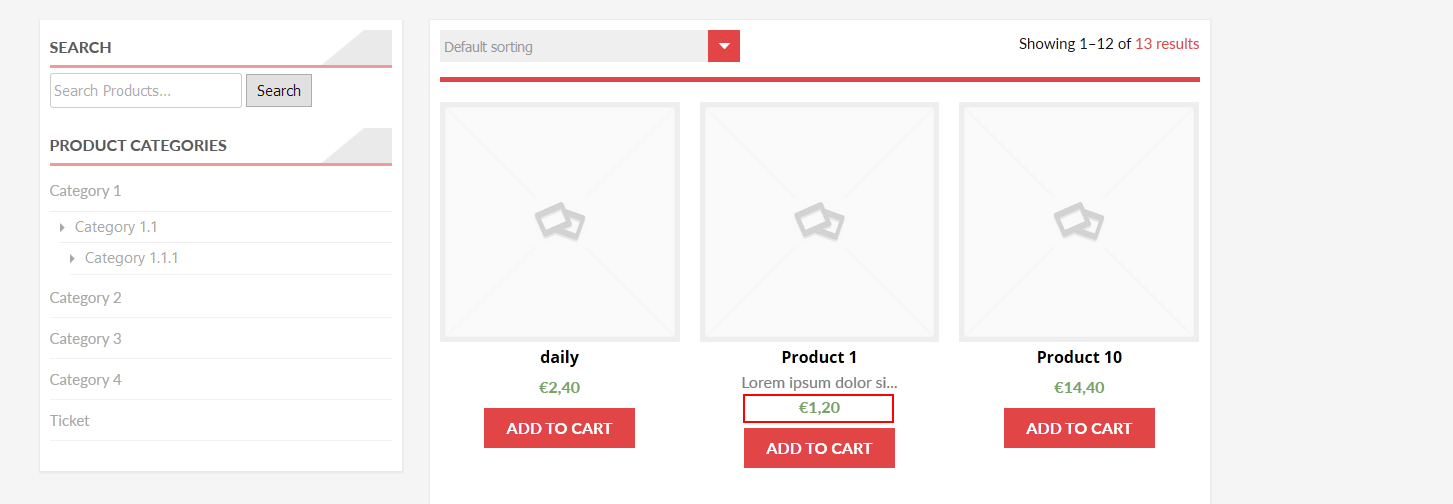Viewport: 1453px width, 504px height.
Task: Add Product 10 to cart
Action: pos(1079,428)
